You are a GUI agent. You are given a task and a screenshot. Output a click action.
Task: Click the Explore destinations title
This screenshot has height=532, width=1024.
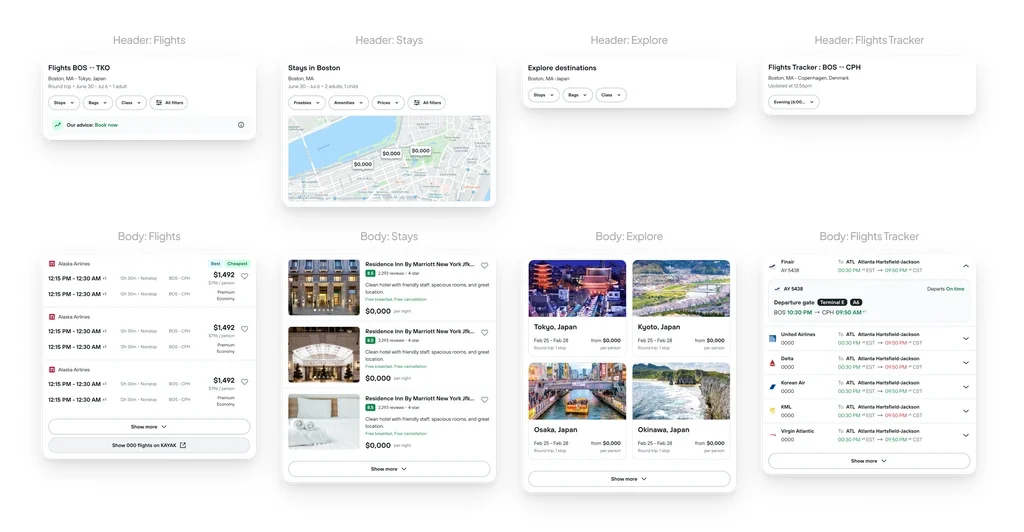click(x=562, y=68)
